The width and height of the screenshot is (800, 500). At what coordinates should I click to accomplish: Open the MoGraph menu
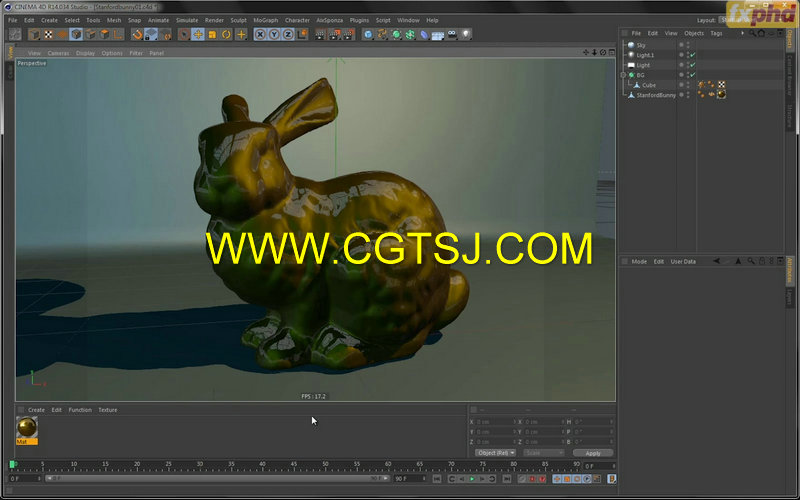(x=266, y=20)
